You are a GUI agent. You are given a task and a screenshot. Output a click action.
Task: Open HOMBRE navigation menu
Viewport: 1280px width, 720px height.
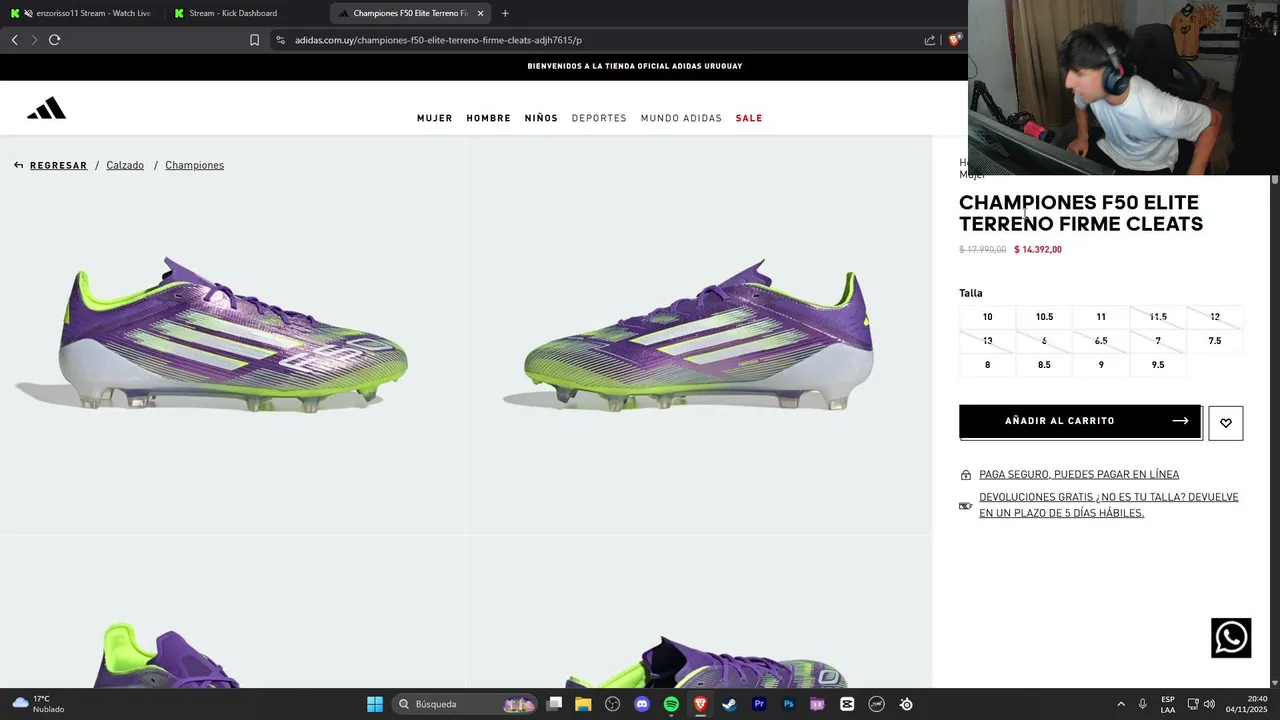tap(488, 118)
